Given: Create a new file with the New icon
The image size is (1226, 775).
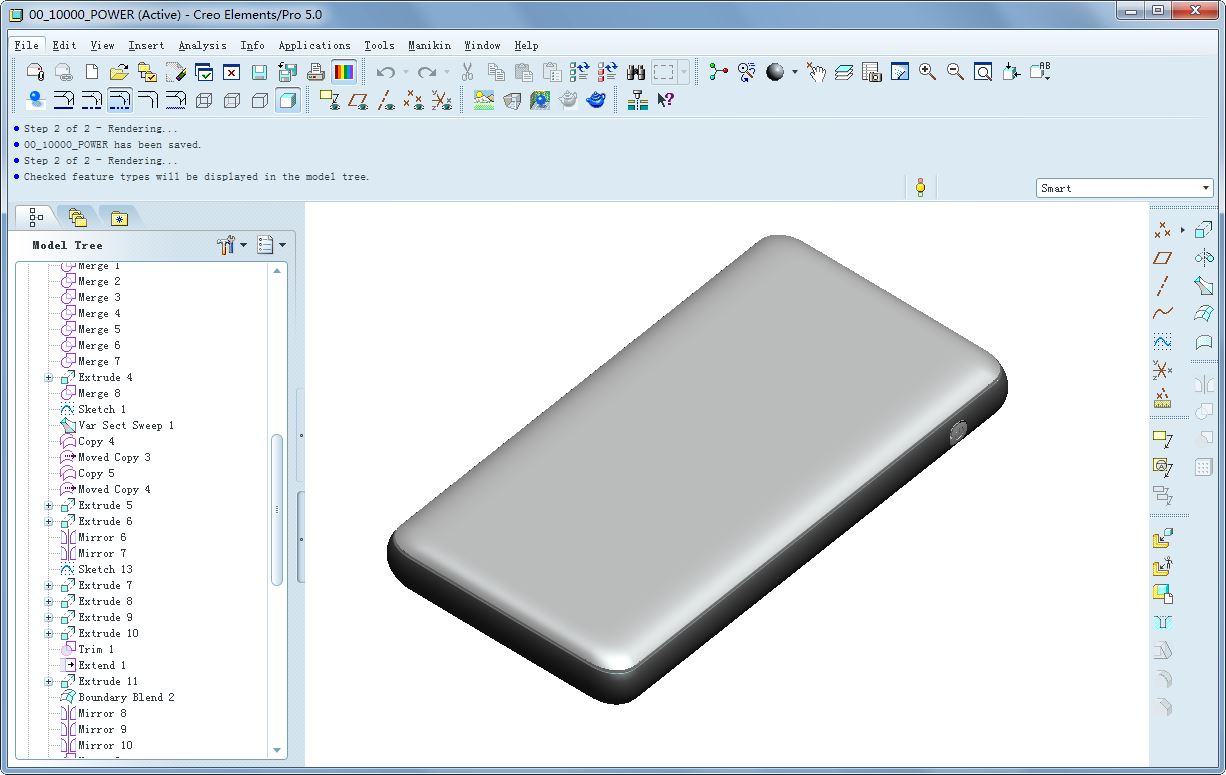Looking at the screenshot, I should coord(92,72).
